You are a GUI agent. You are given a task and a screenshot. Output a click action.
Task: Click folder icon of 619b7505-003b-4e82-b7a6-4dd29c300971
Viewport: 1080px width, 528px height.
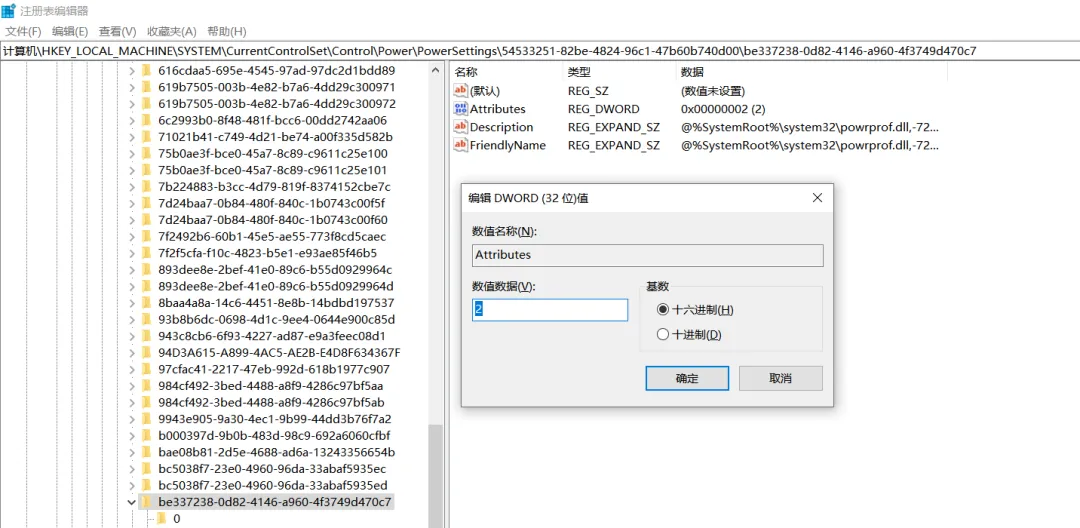coord(146,87)
